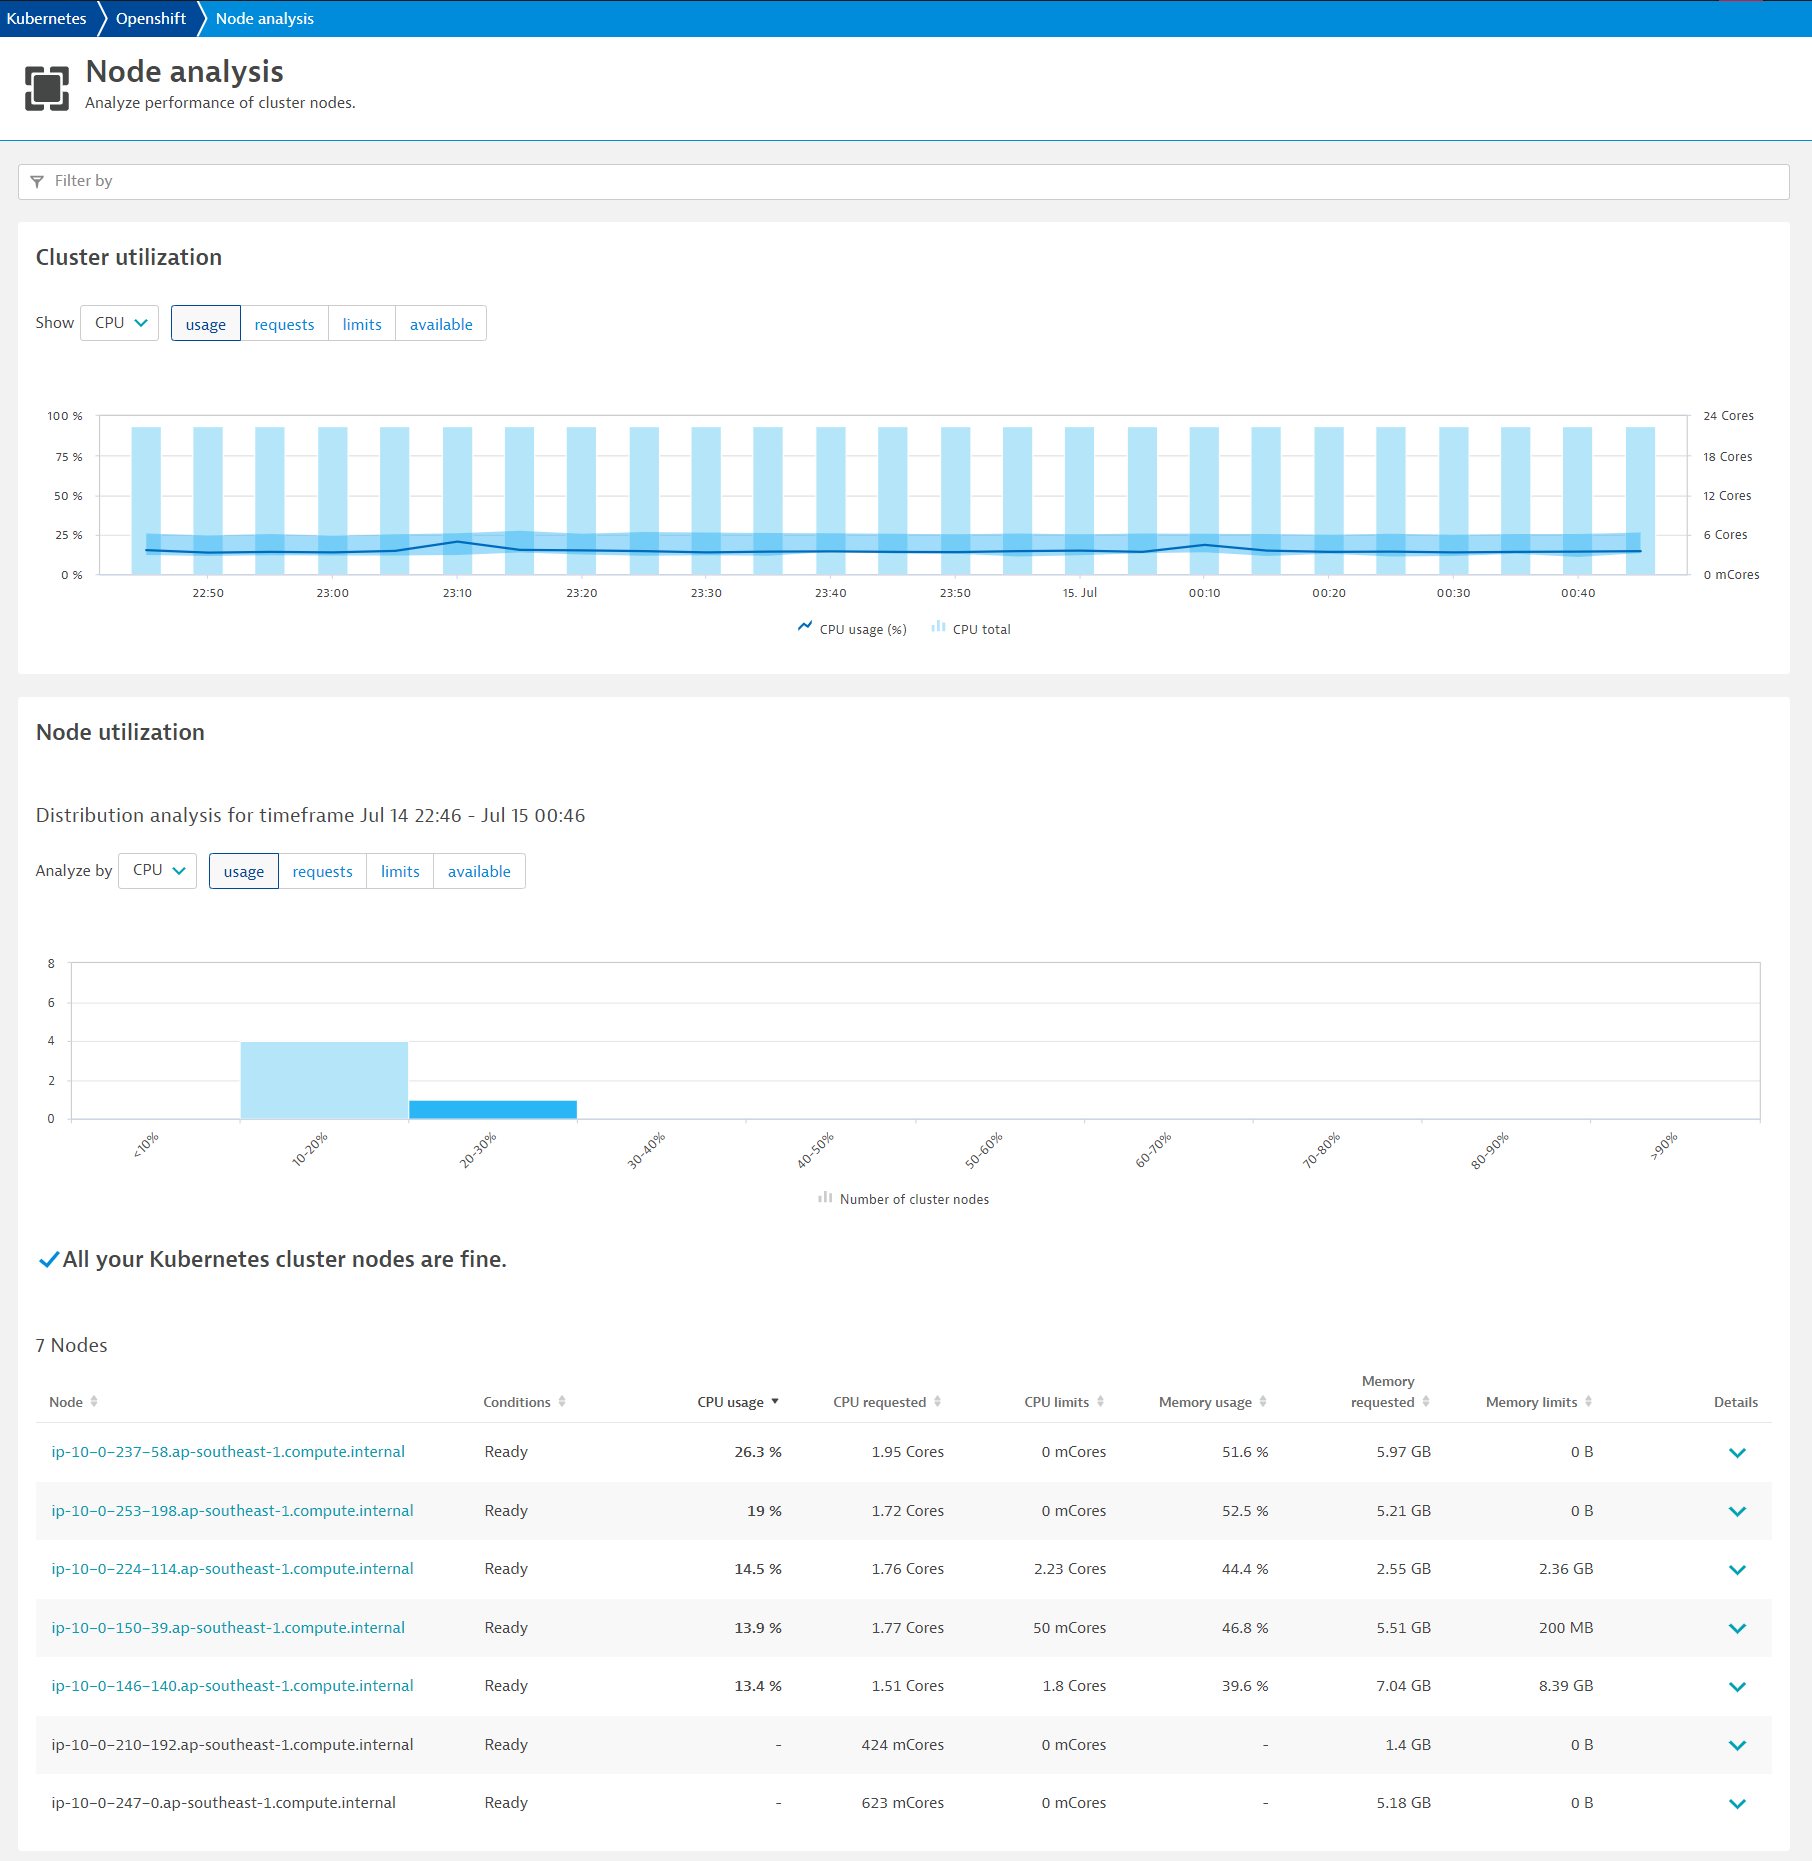Viewport: 1812px width, 1861px height.
Task: Expand details for ip-10-0-237-58 node
Action: coord(1737,1453)
